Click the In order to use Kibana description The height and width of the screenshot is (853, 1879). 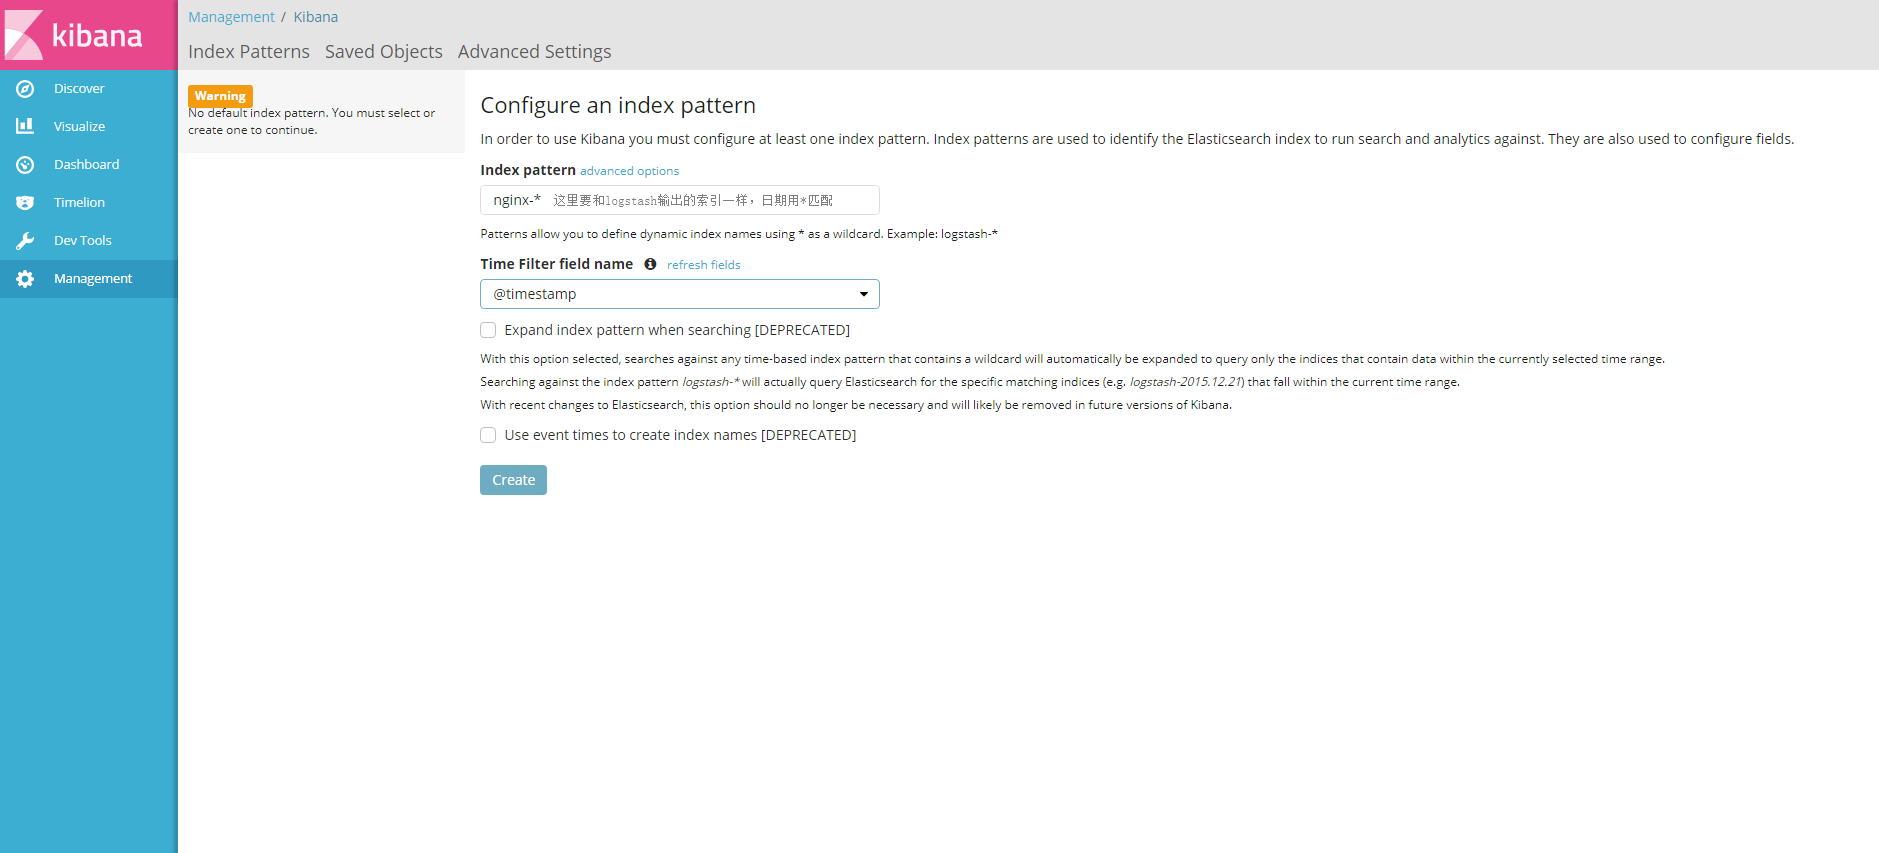click(x=1137, y=139)
